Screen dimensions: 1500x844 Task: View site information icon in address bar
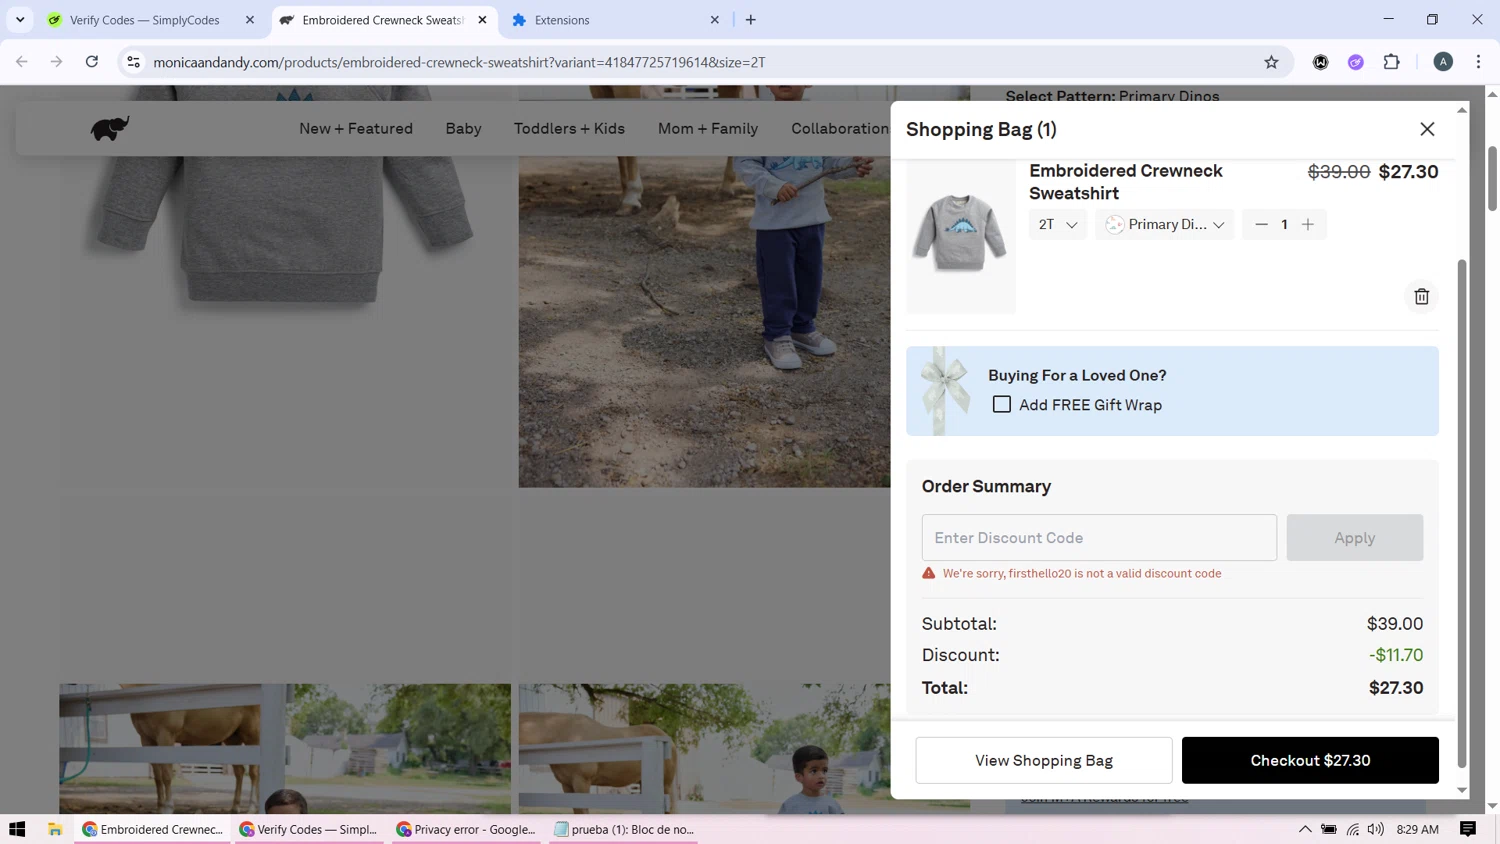(133, 62)
